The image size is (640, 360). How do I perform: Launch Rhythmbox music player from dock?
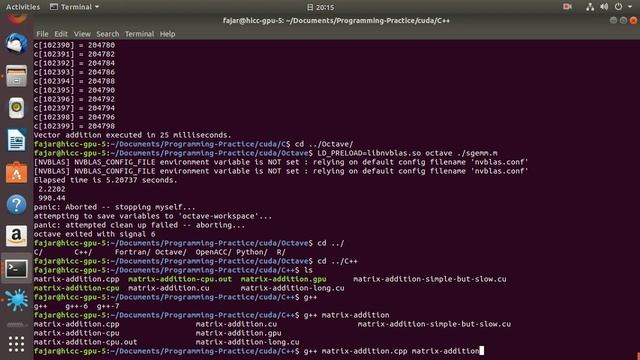(16, 108)
